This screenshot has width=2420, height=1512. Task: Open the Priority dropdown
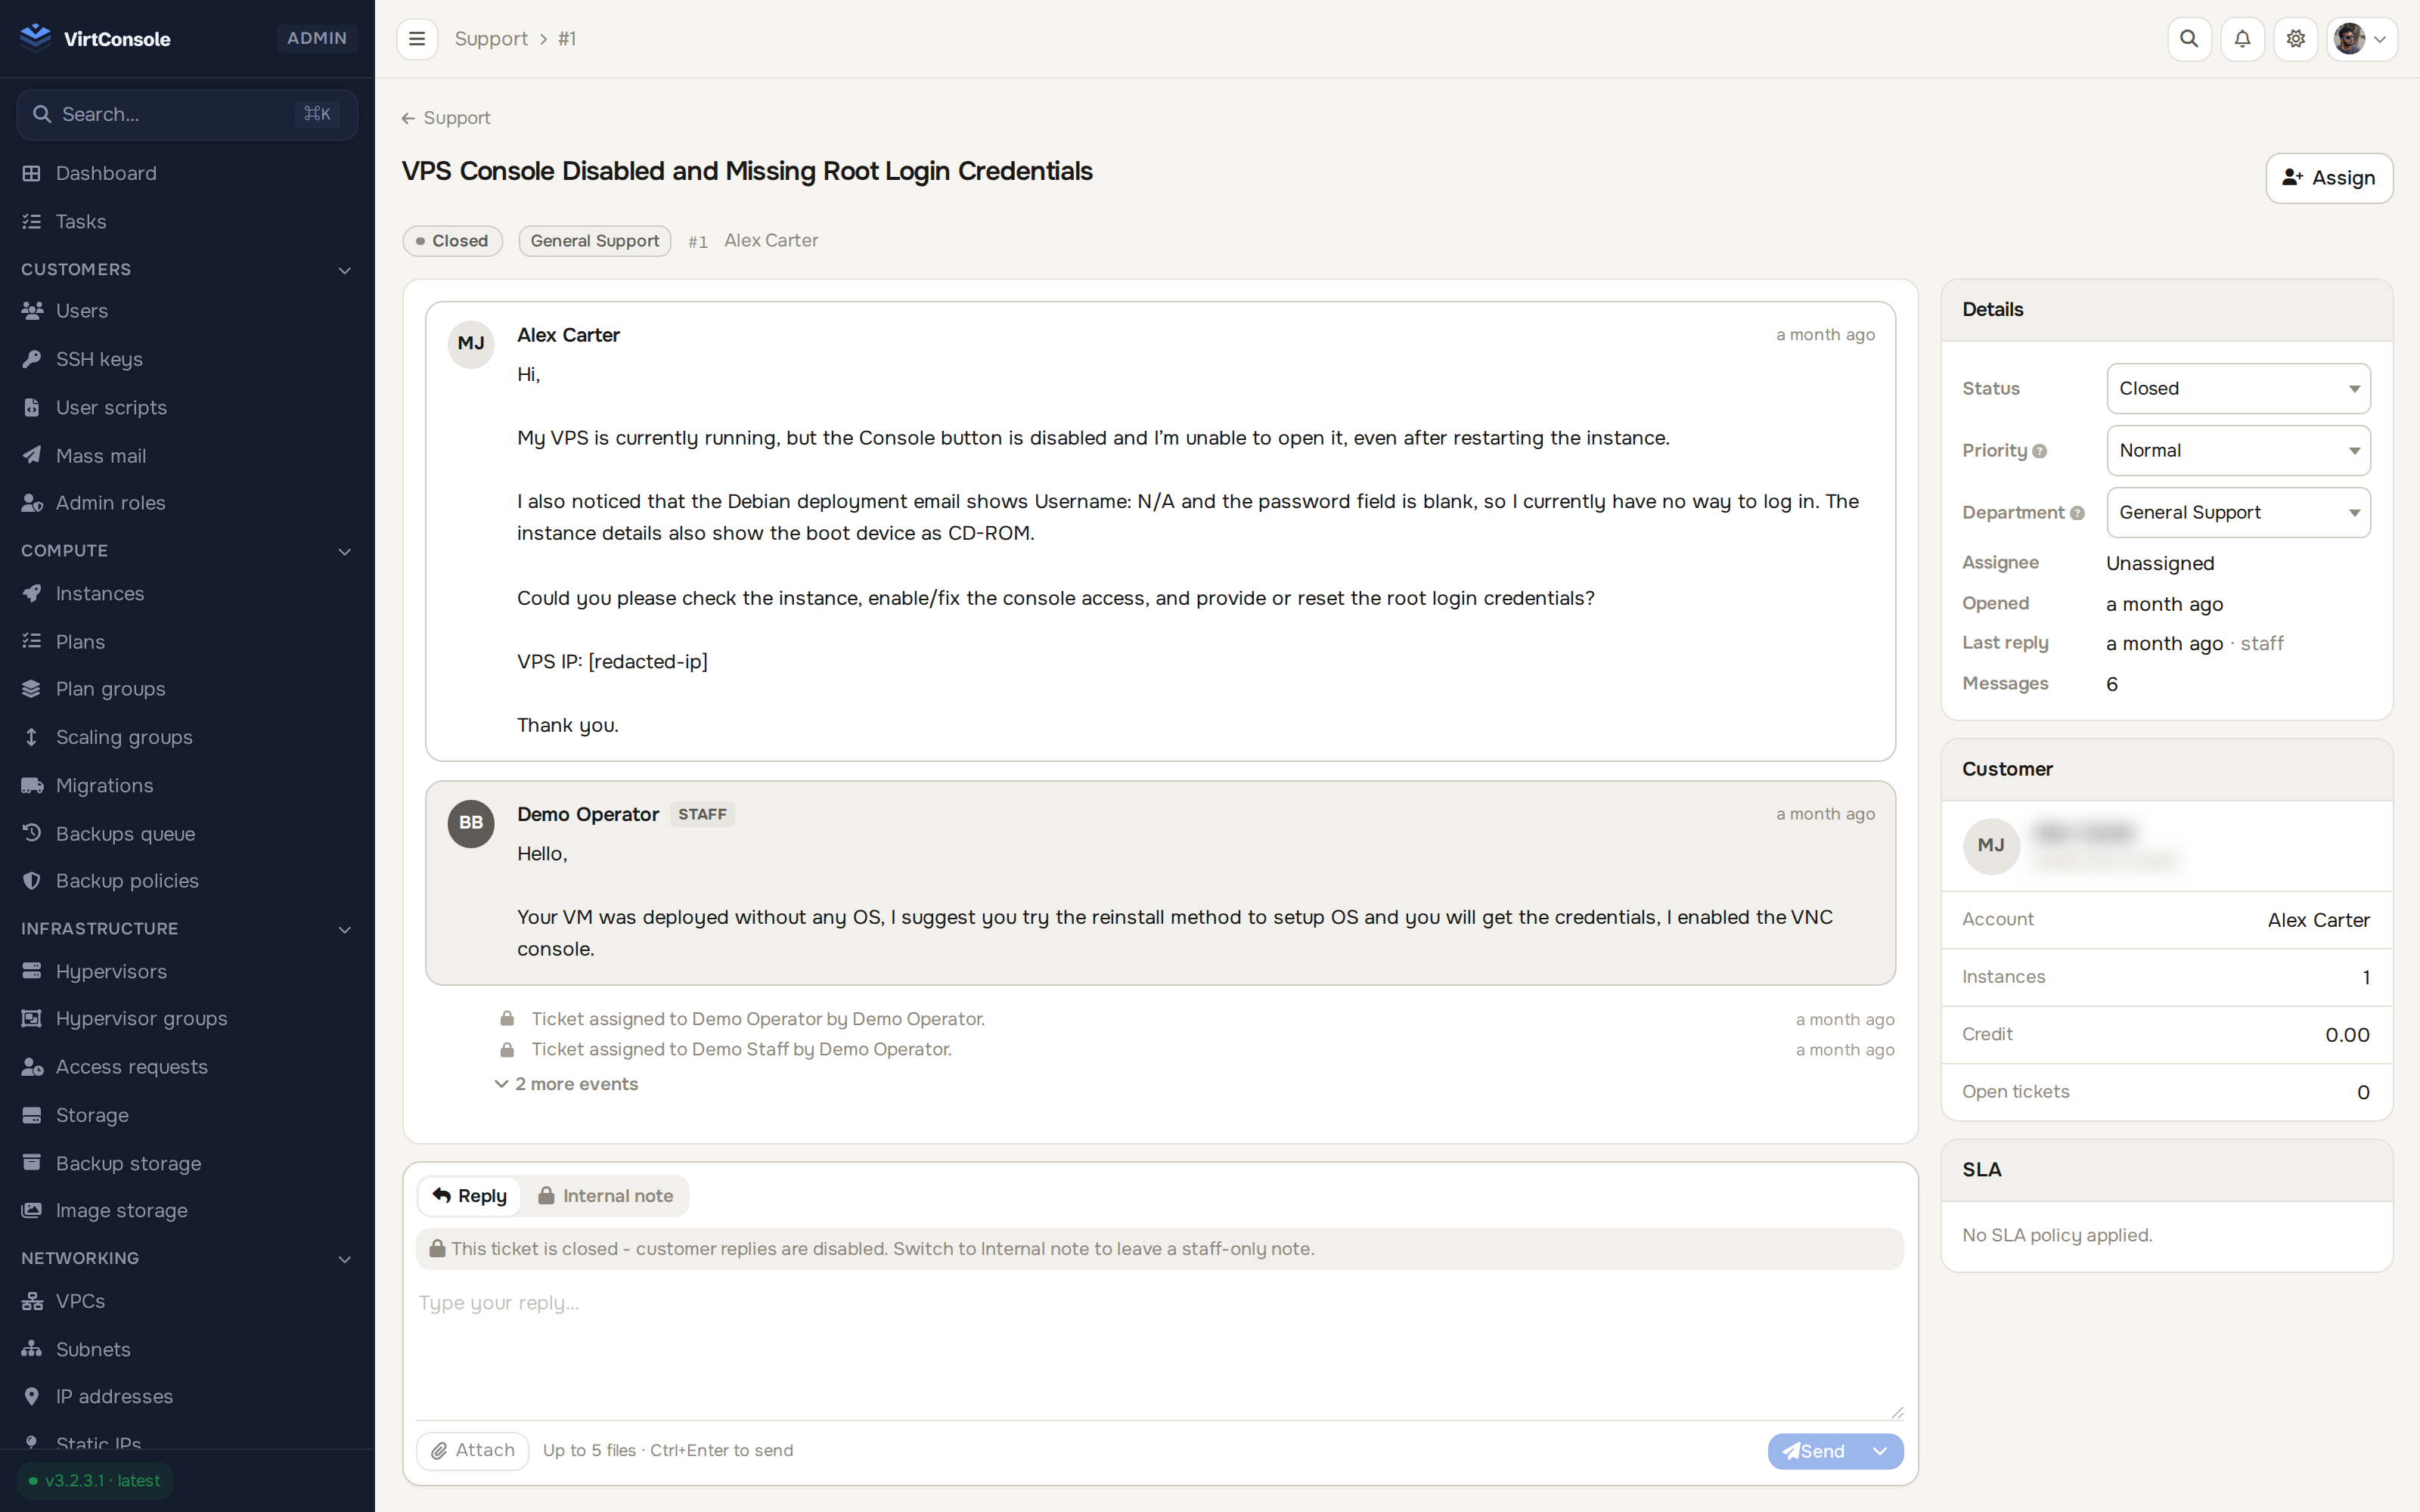[2238, 450]
